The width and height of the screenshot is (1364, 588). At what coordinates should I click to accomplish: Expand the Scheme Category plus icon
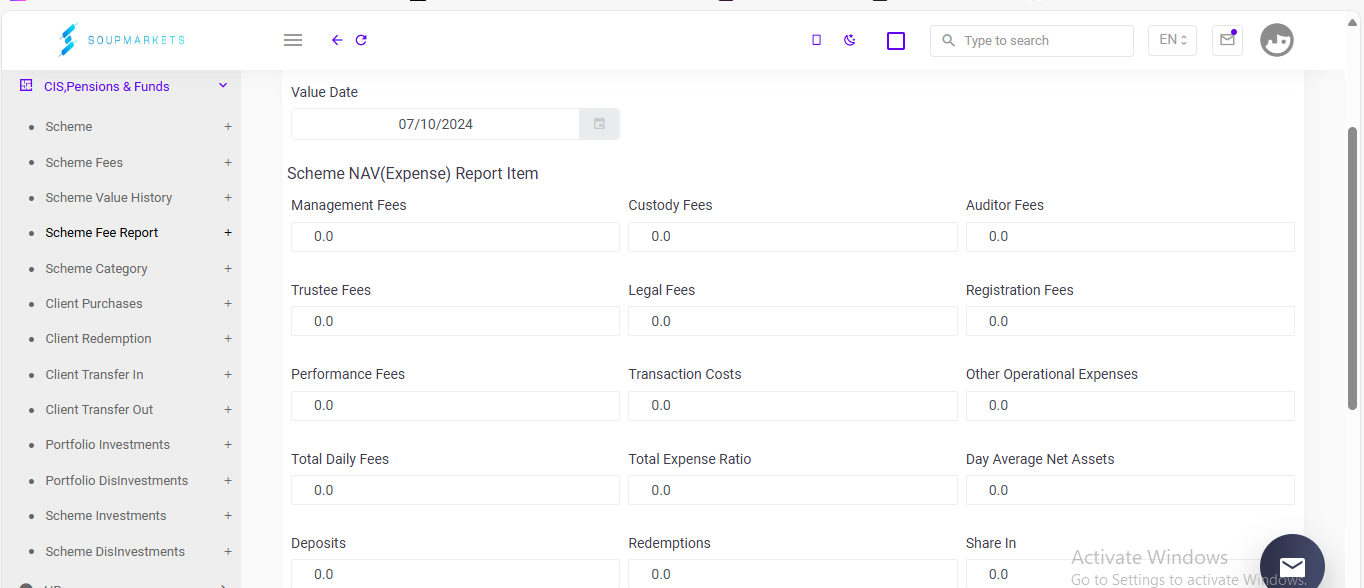pos(228,268)
